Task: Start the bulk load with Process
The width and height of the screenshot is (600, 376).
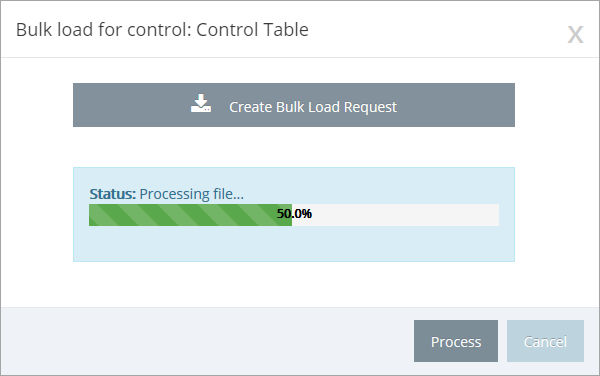Action: pos(456,341)
